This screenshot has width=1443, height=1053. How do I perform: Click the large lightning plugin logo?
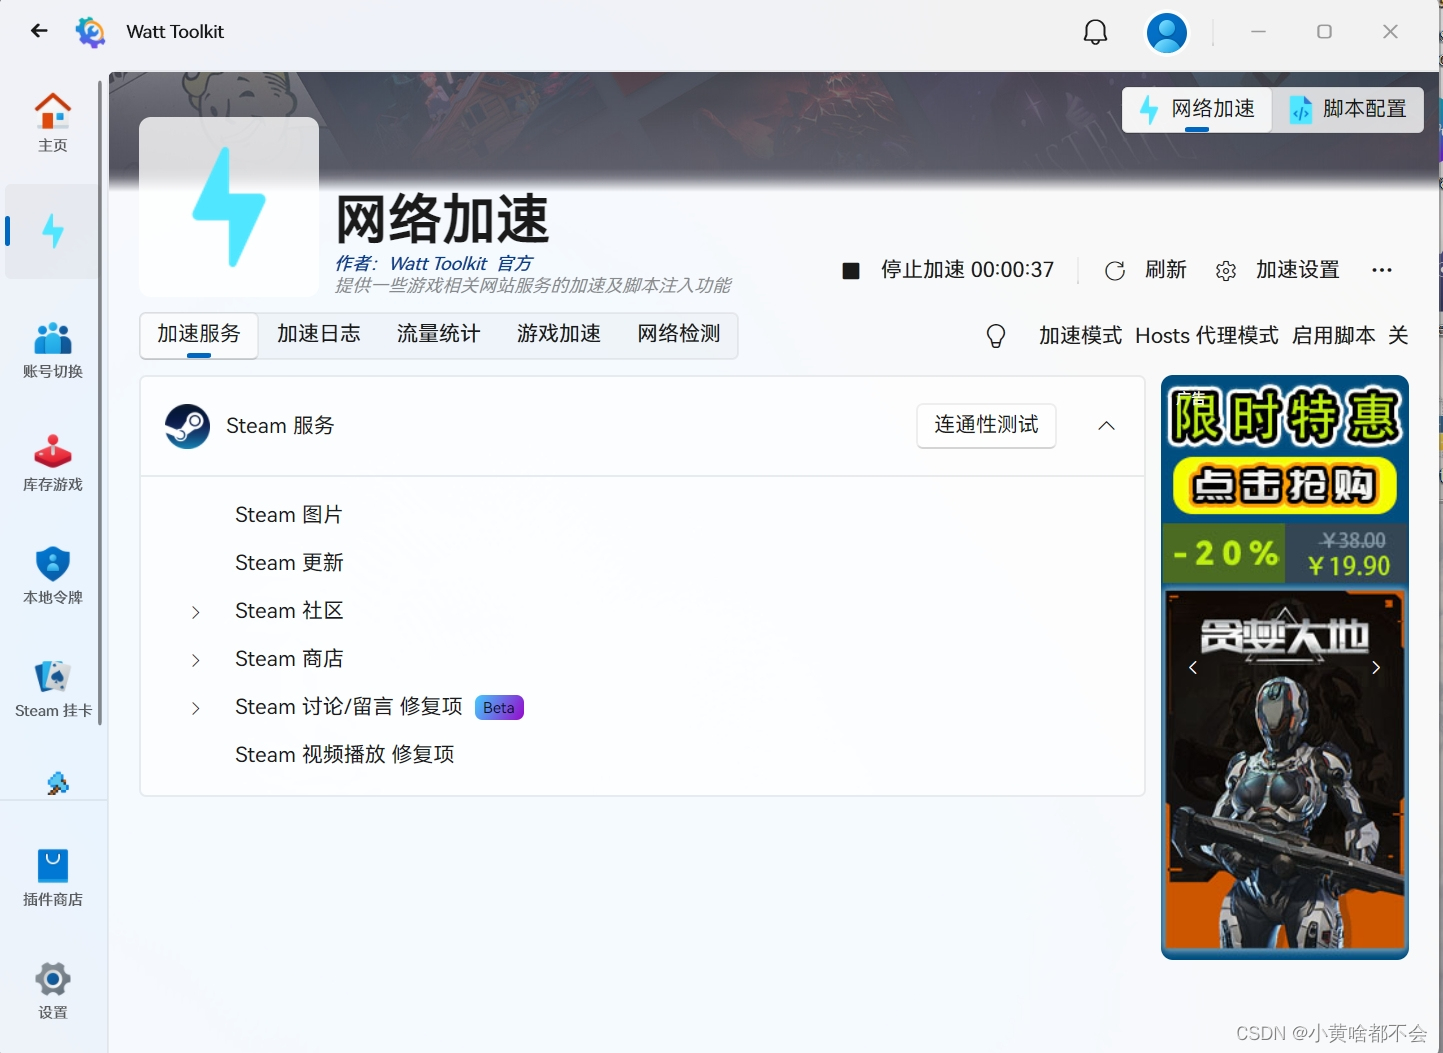[229, 207]
